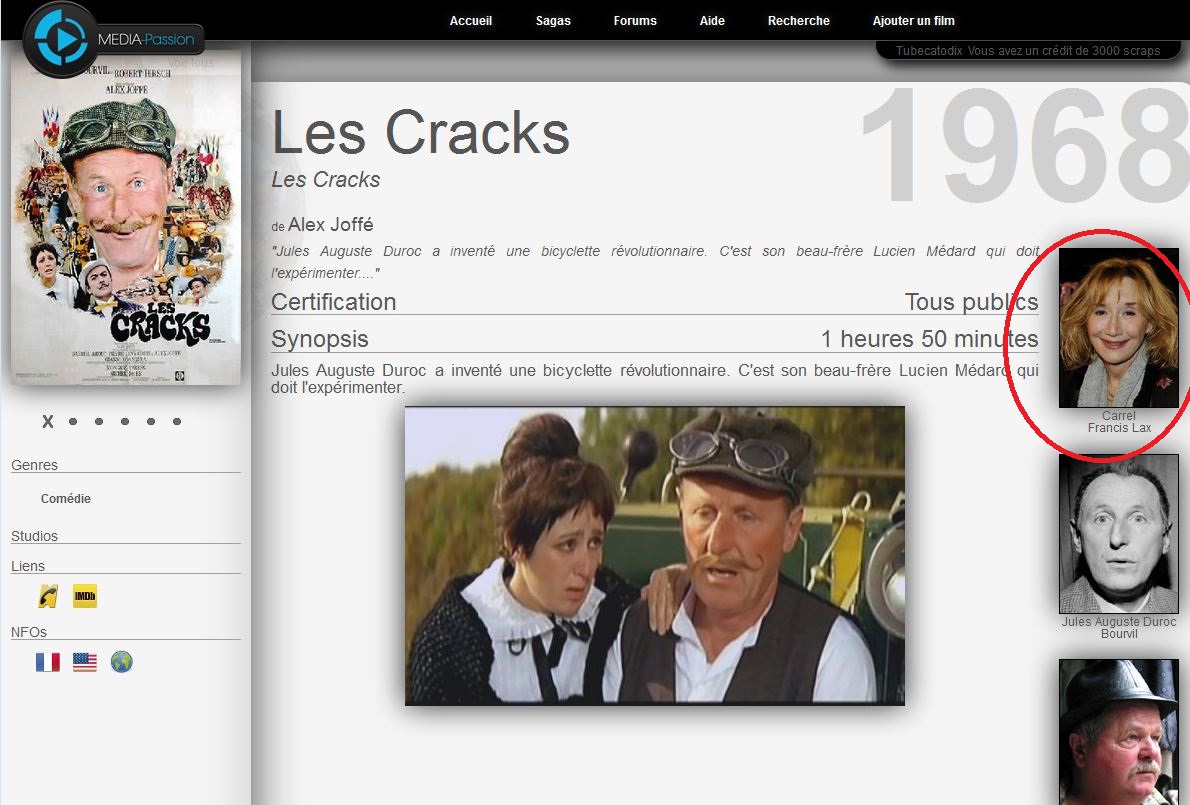Click the italic Les Cracks original title
The width and height of the screenshot is (1190, 805).
(326, 180)
